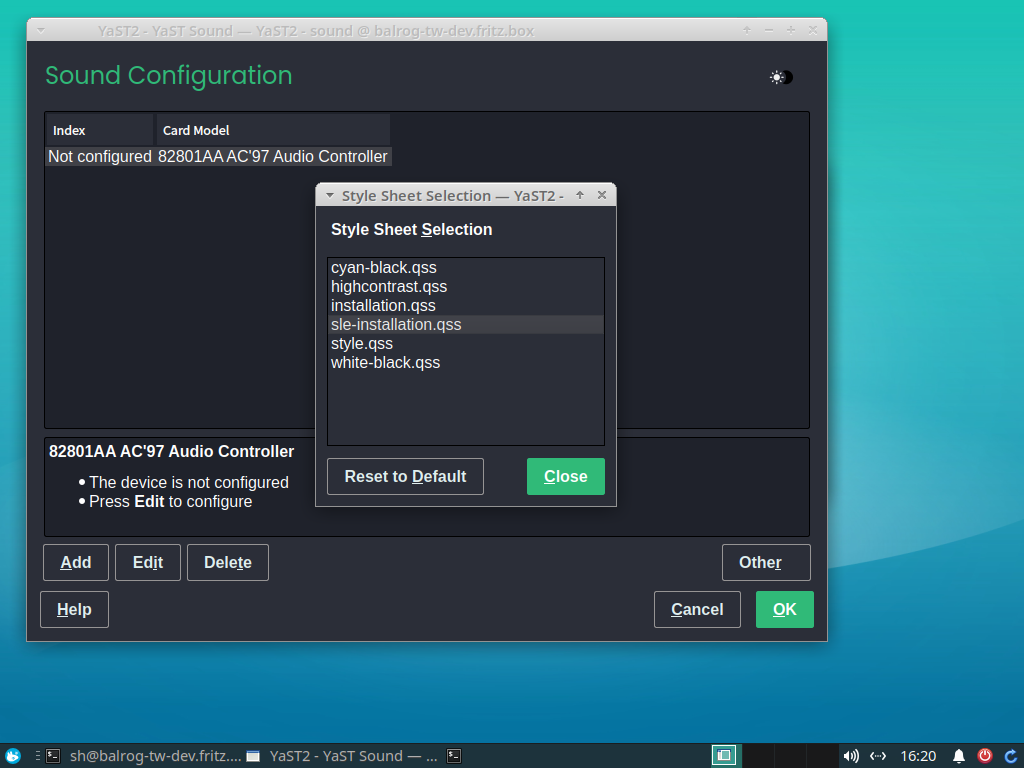Click Cancel in the Sound Configuration window
This screenshot has width=1024, height=768.
point(697,609)
